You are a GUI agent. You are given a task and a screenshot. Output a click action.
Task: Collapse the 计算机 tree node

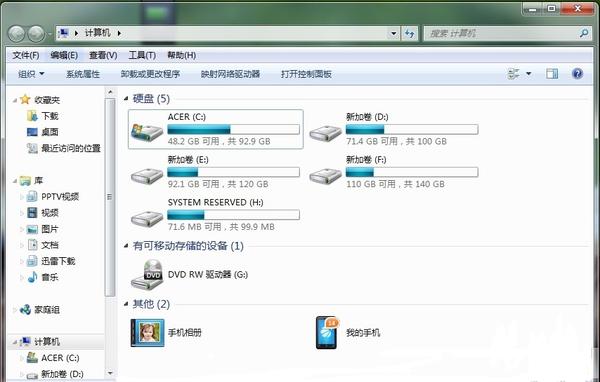tap(15, 342)
